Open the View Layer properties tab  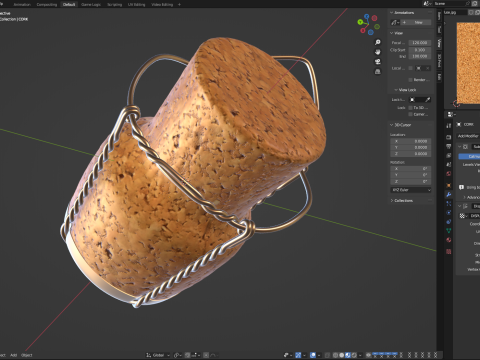[449, 156]
